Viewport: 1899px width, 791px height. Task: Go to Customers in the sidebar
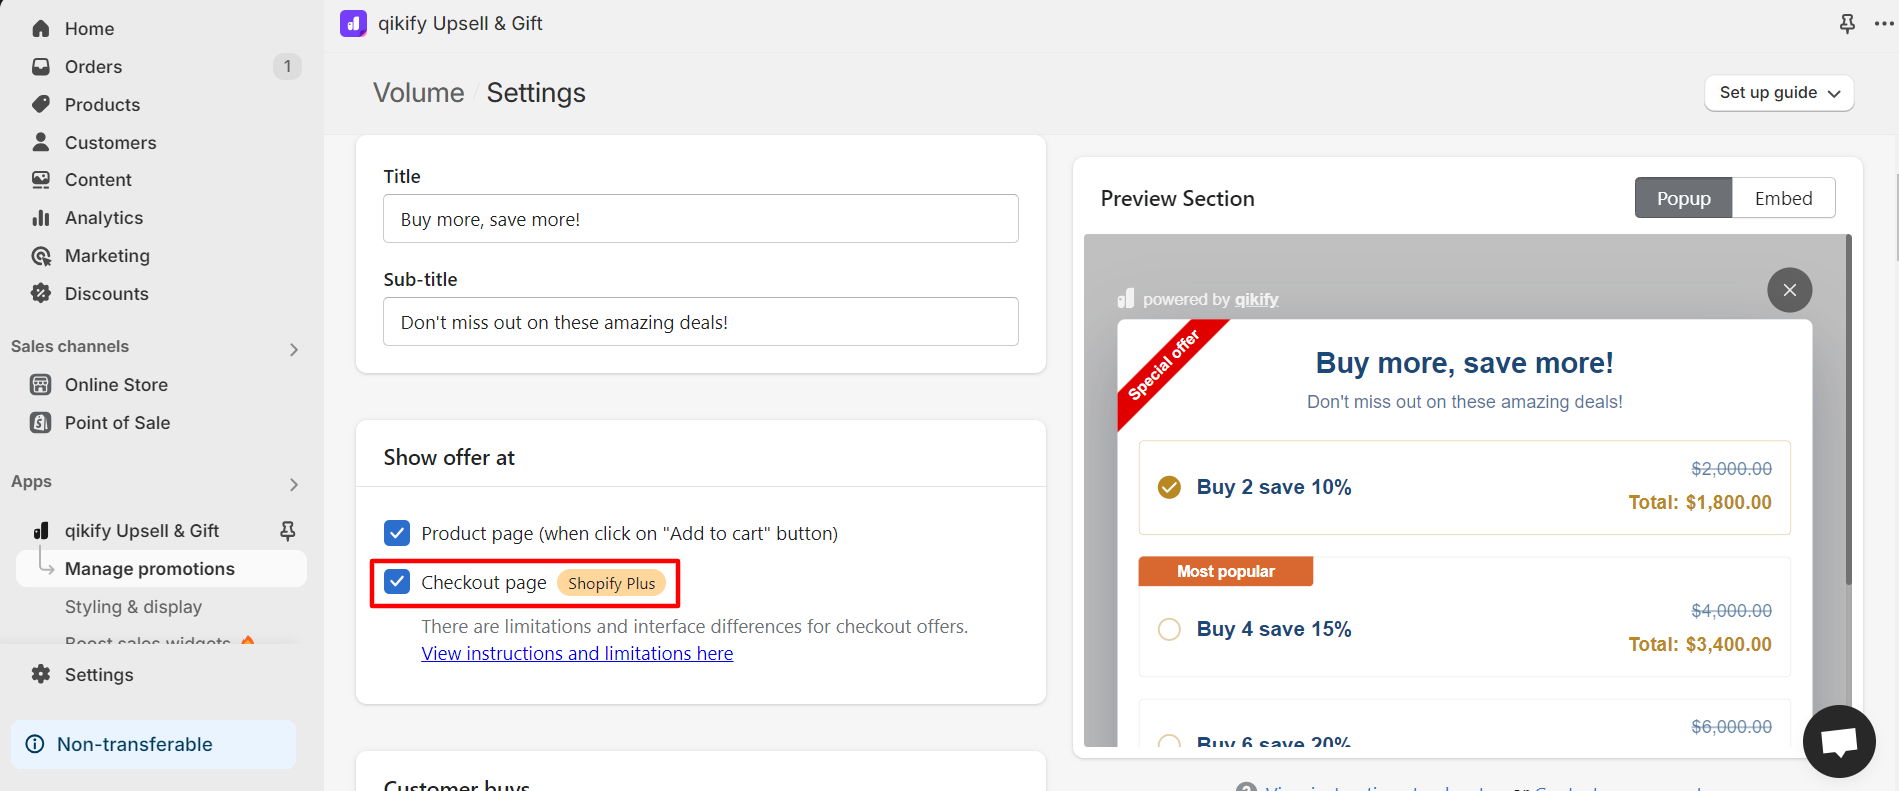pyautogui.click(x=110, y=143)
